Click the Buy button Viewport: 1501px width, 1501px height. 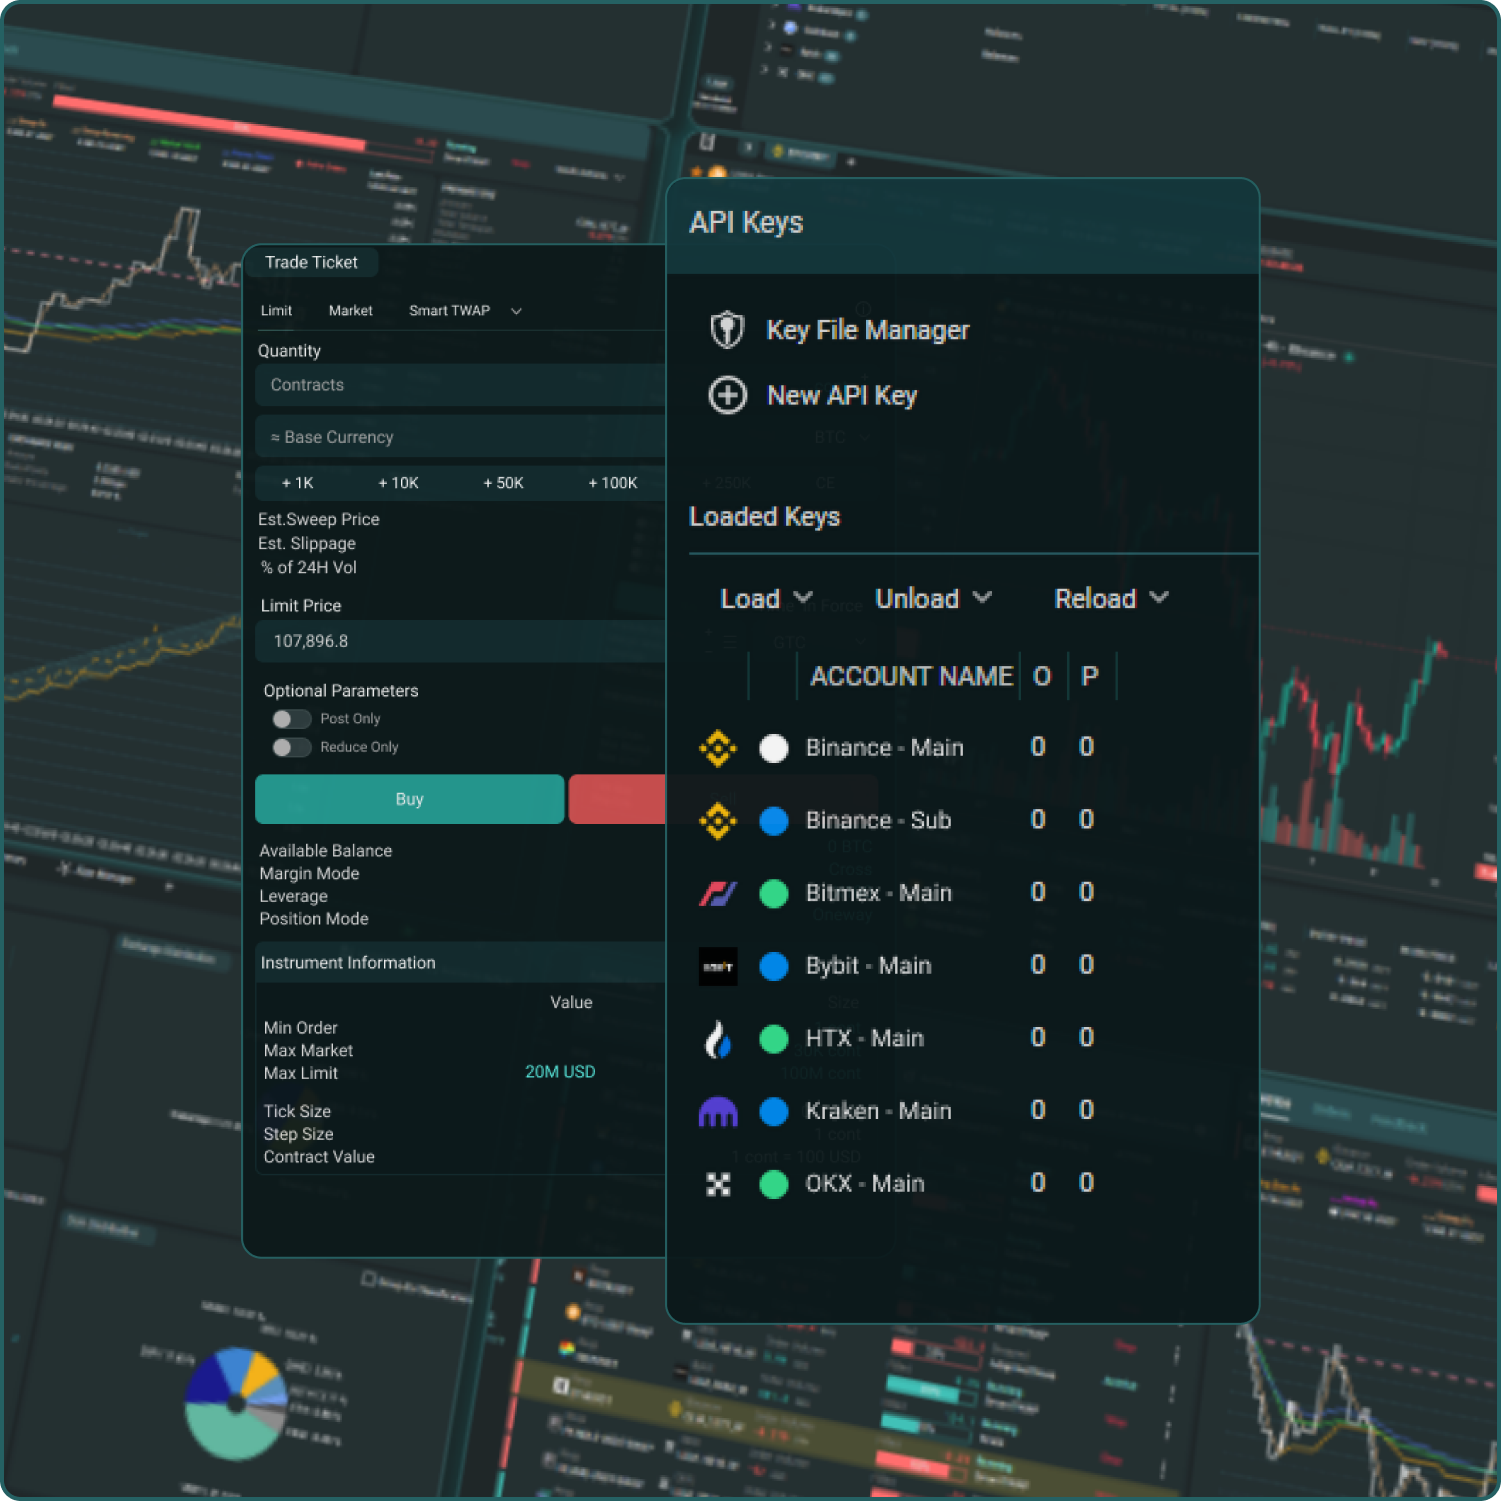[409, 799]
